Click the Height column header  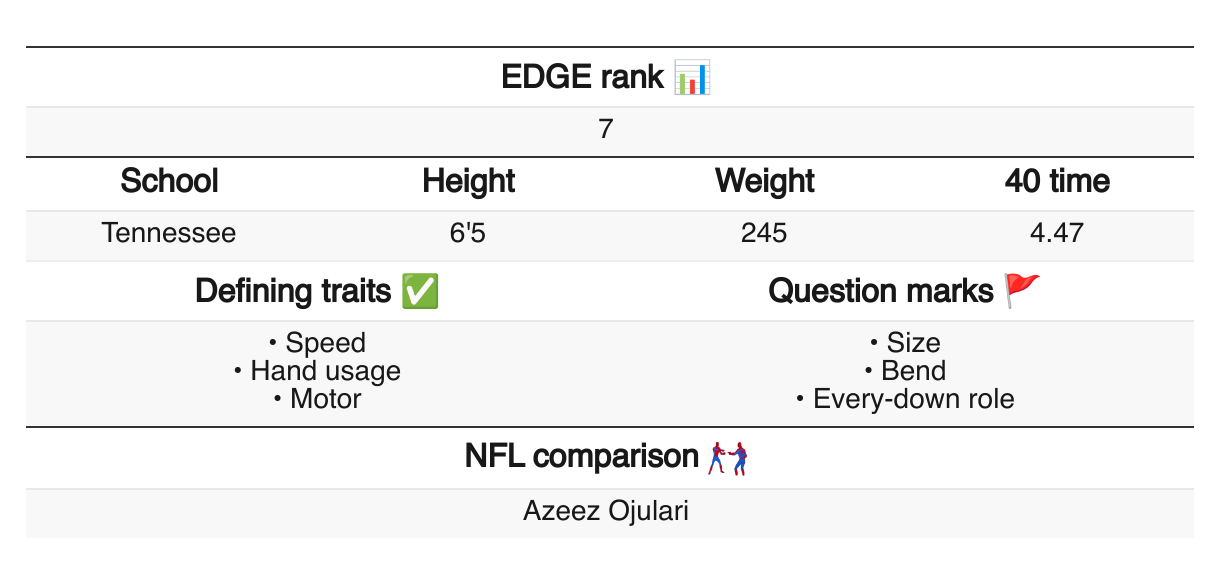(x=468, y=182)
